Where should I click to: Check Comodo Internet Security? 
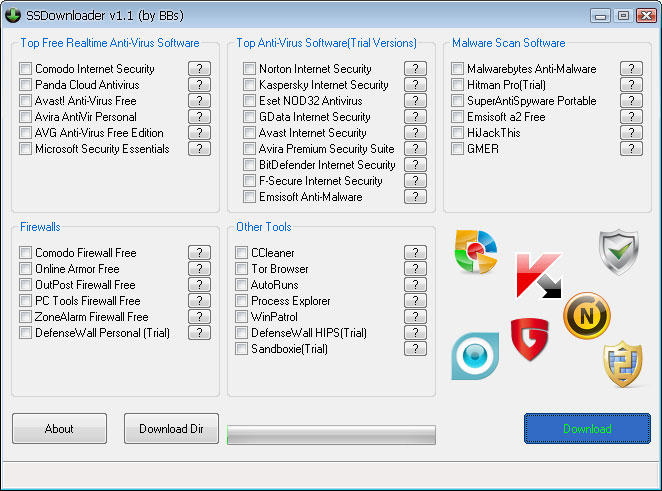25,68
